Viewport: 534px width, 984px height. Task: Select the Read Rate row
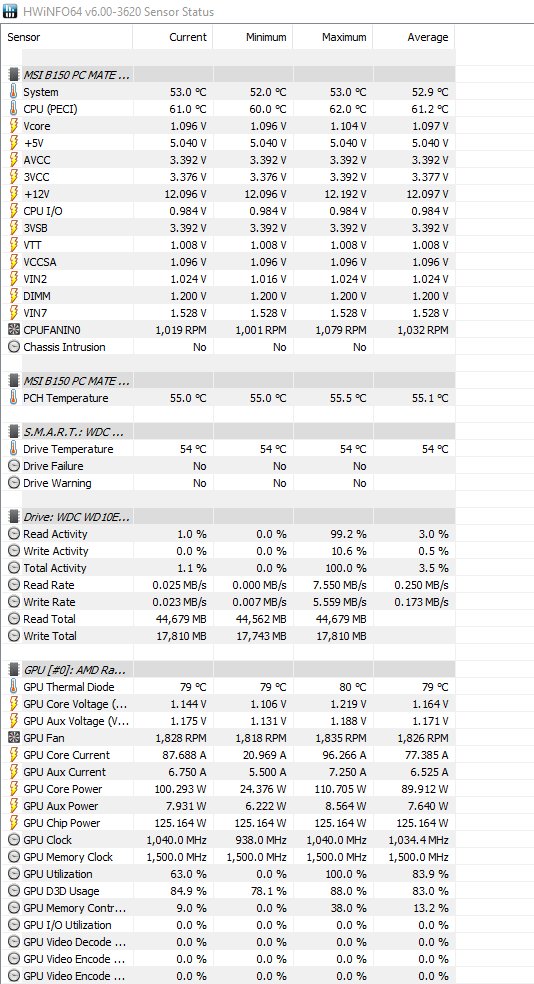pyautogui.click(x=228, y=585)
